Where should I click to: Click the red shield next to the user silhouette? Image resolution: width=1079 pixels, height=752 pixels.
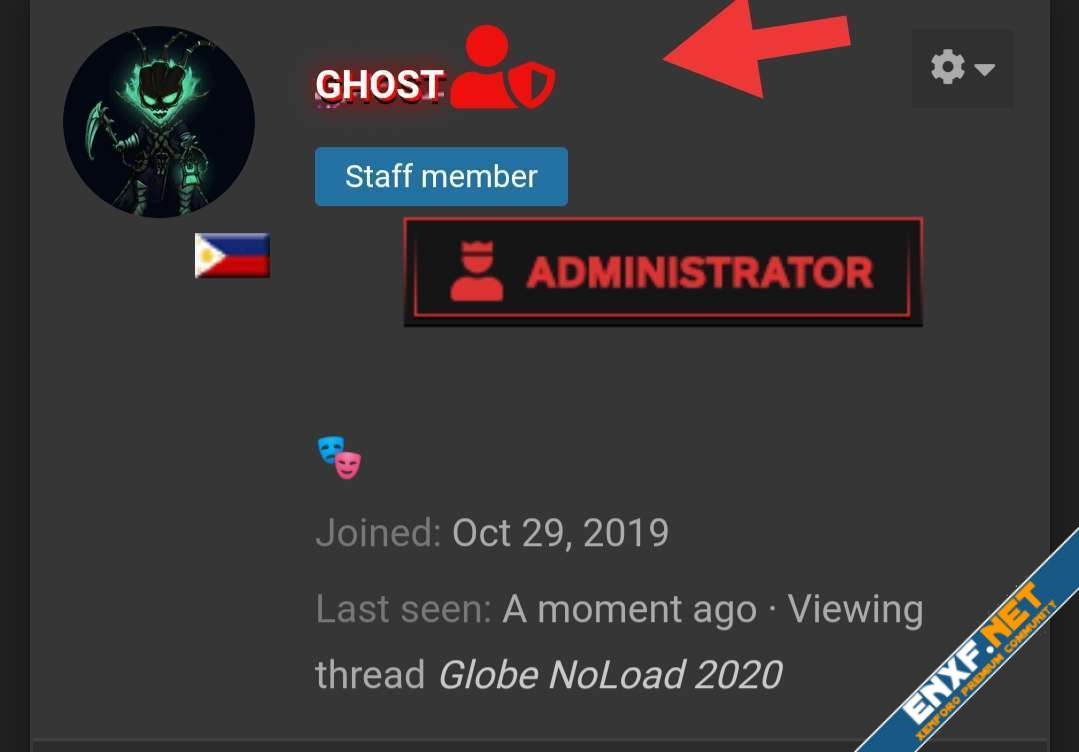[x=532, y=84]
